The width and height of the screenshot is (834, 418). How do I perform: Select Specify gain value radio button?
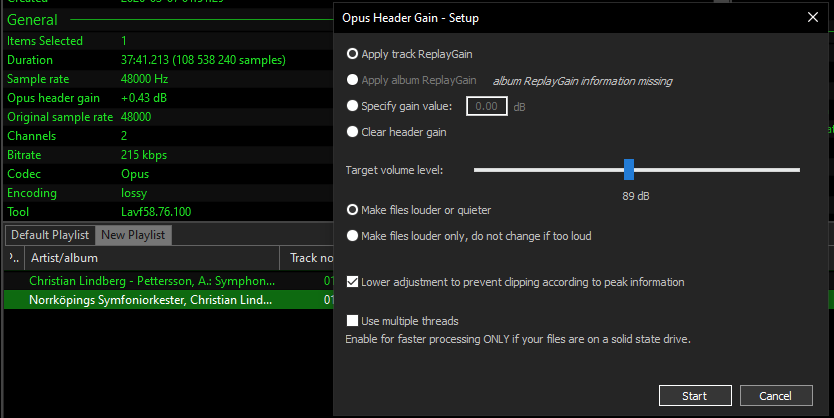352,105
